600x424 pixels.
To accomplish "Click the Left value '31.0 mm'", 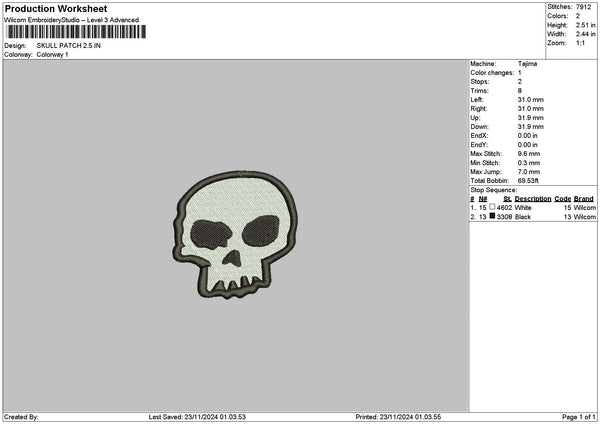I will (531, 100).
